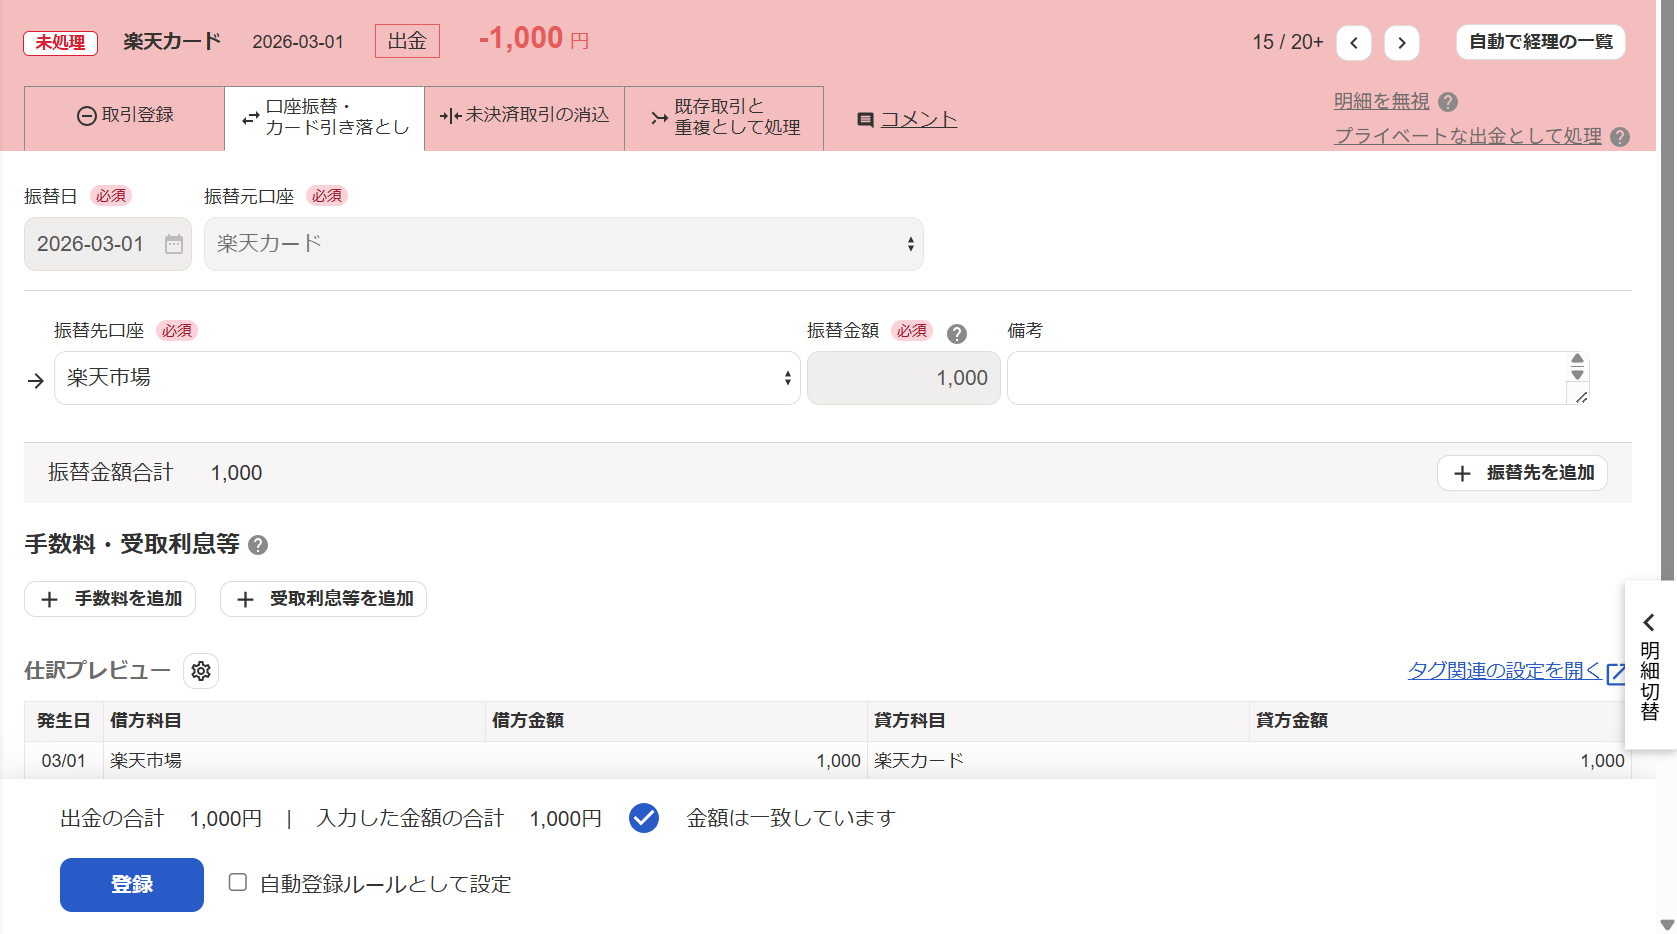The height and width of the screenshot is (934, 1677).
Task: Click the 登録 button
Action: (x=132, y=885)
